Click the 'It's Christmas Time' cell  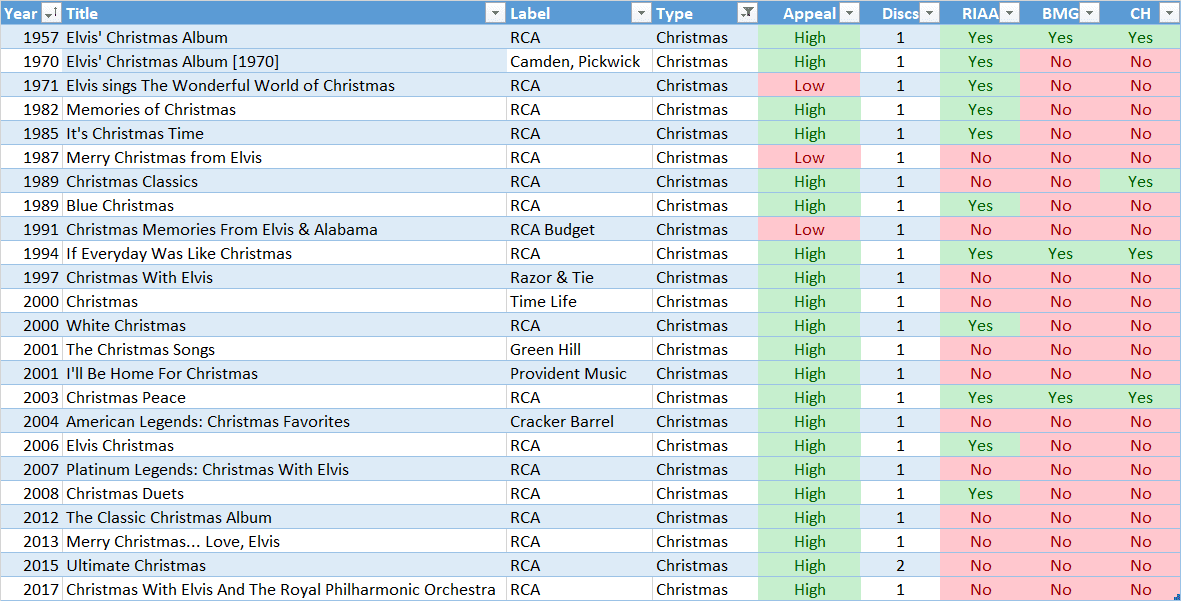pyautogui.click(x=284, y=134)
